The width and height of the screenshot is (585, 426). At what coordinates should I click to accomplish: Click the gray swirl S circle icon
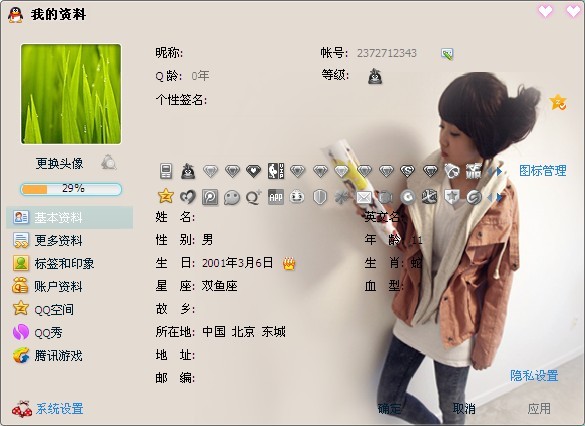(474, 197)
